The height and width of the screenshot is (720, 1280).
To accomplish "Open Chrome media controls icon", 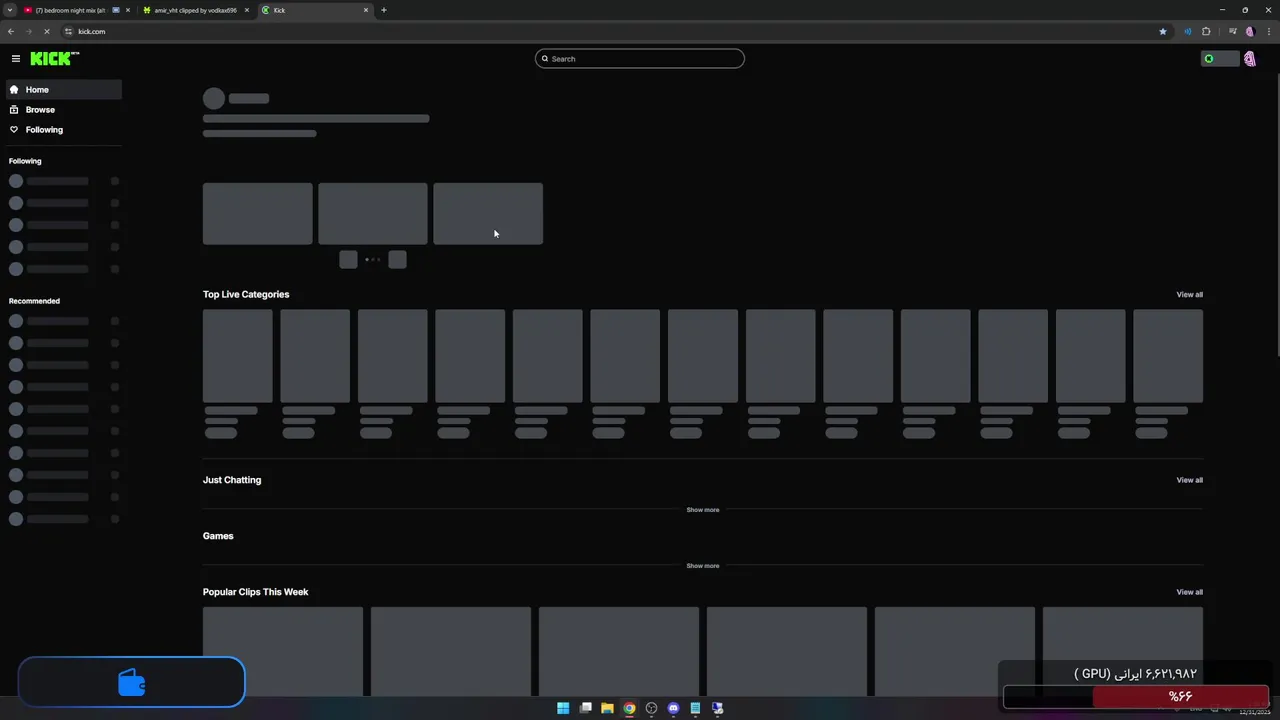I will coord(1232,32).
